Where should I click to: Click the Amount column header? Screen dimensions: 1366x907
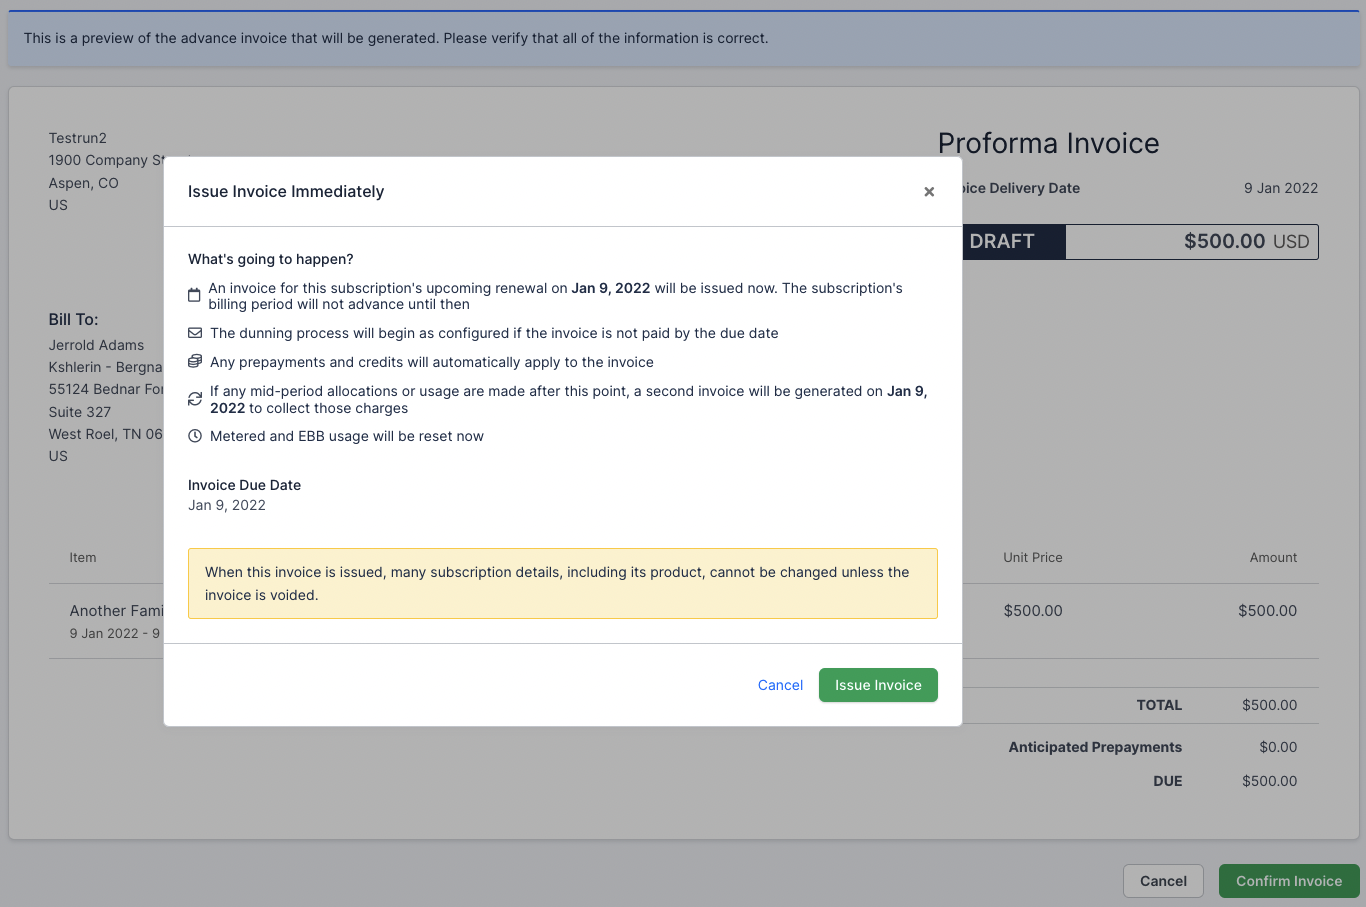(1273, 557)
